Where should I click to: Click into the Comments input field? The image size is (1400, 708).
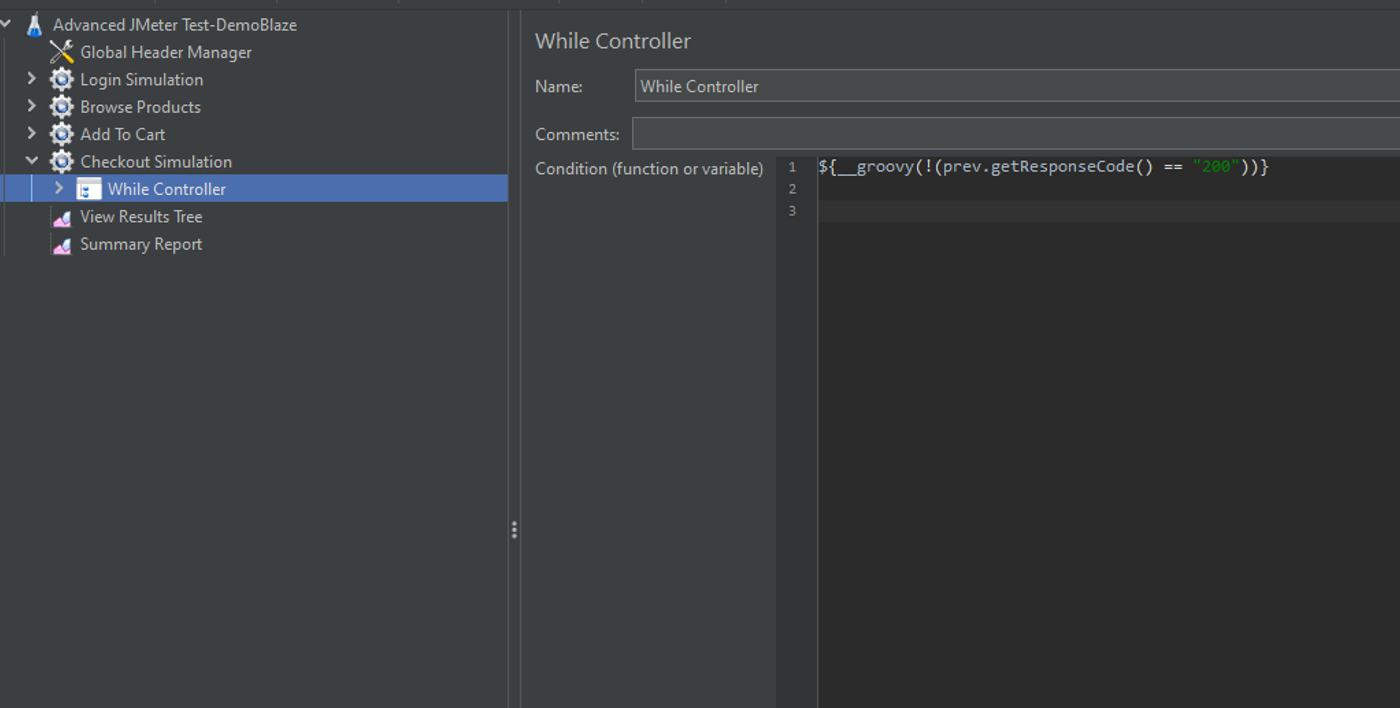click(x=1016, y=133)
